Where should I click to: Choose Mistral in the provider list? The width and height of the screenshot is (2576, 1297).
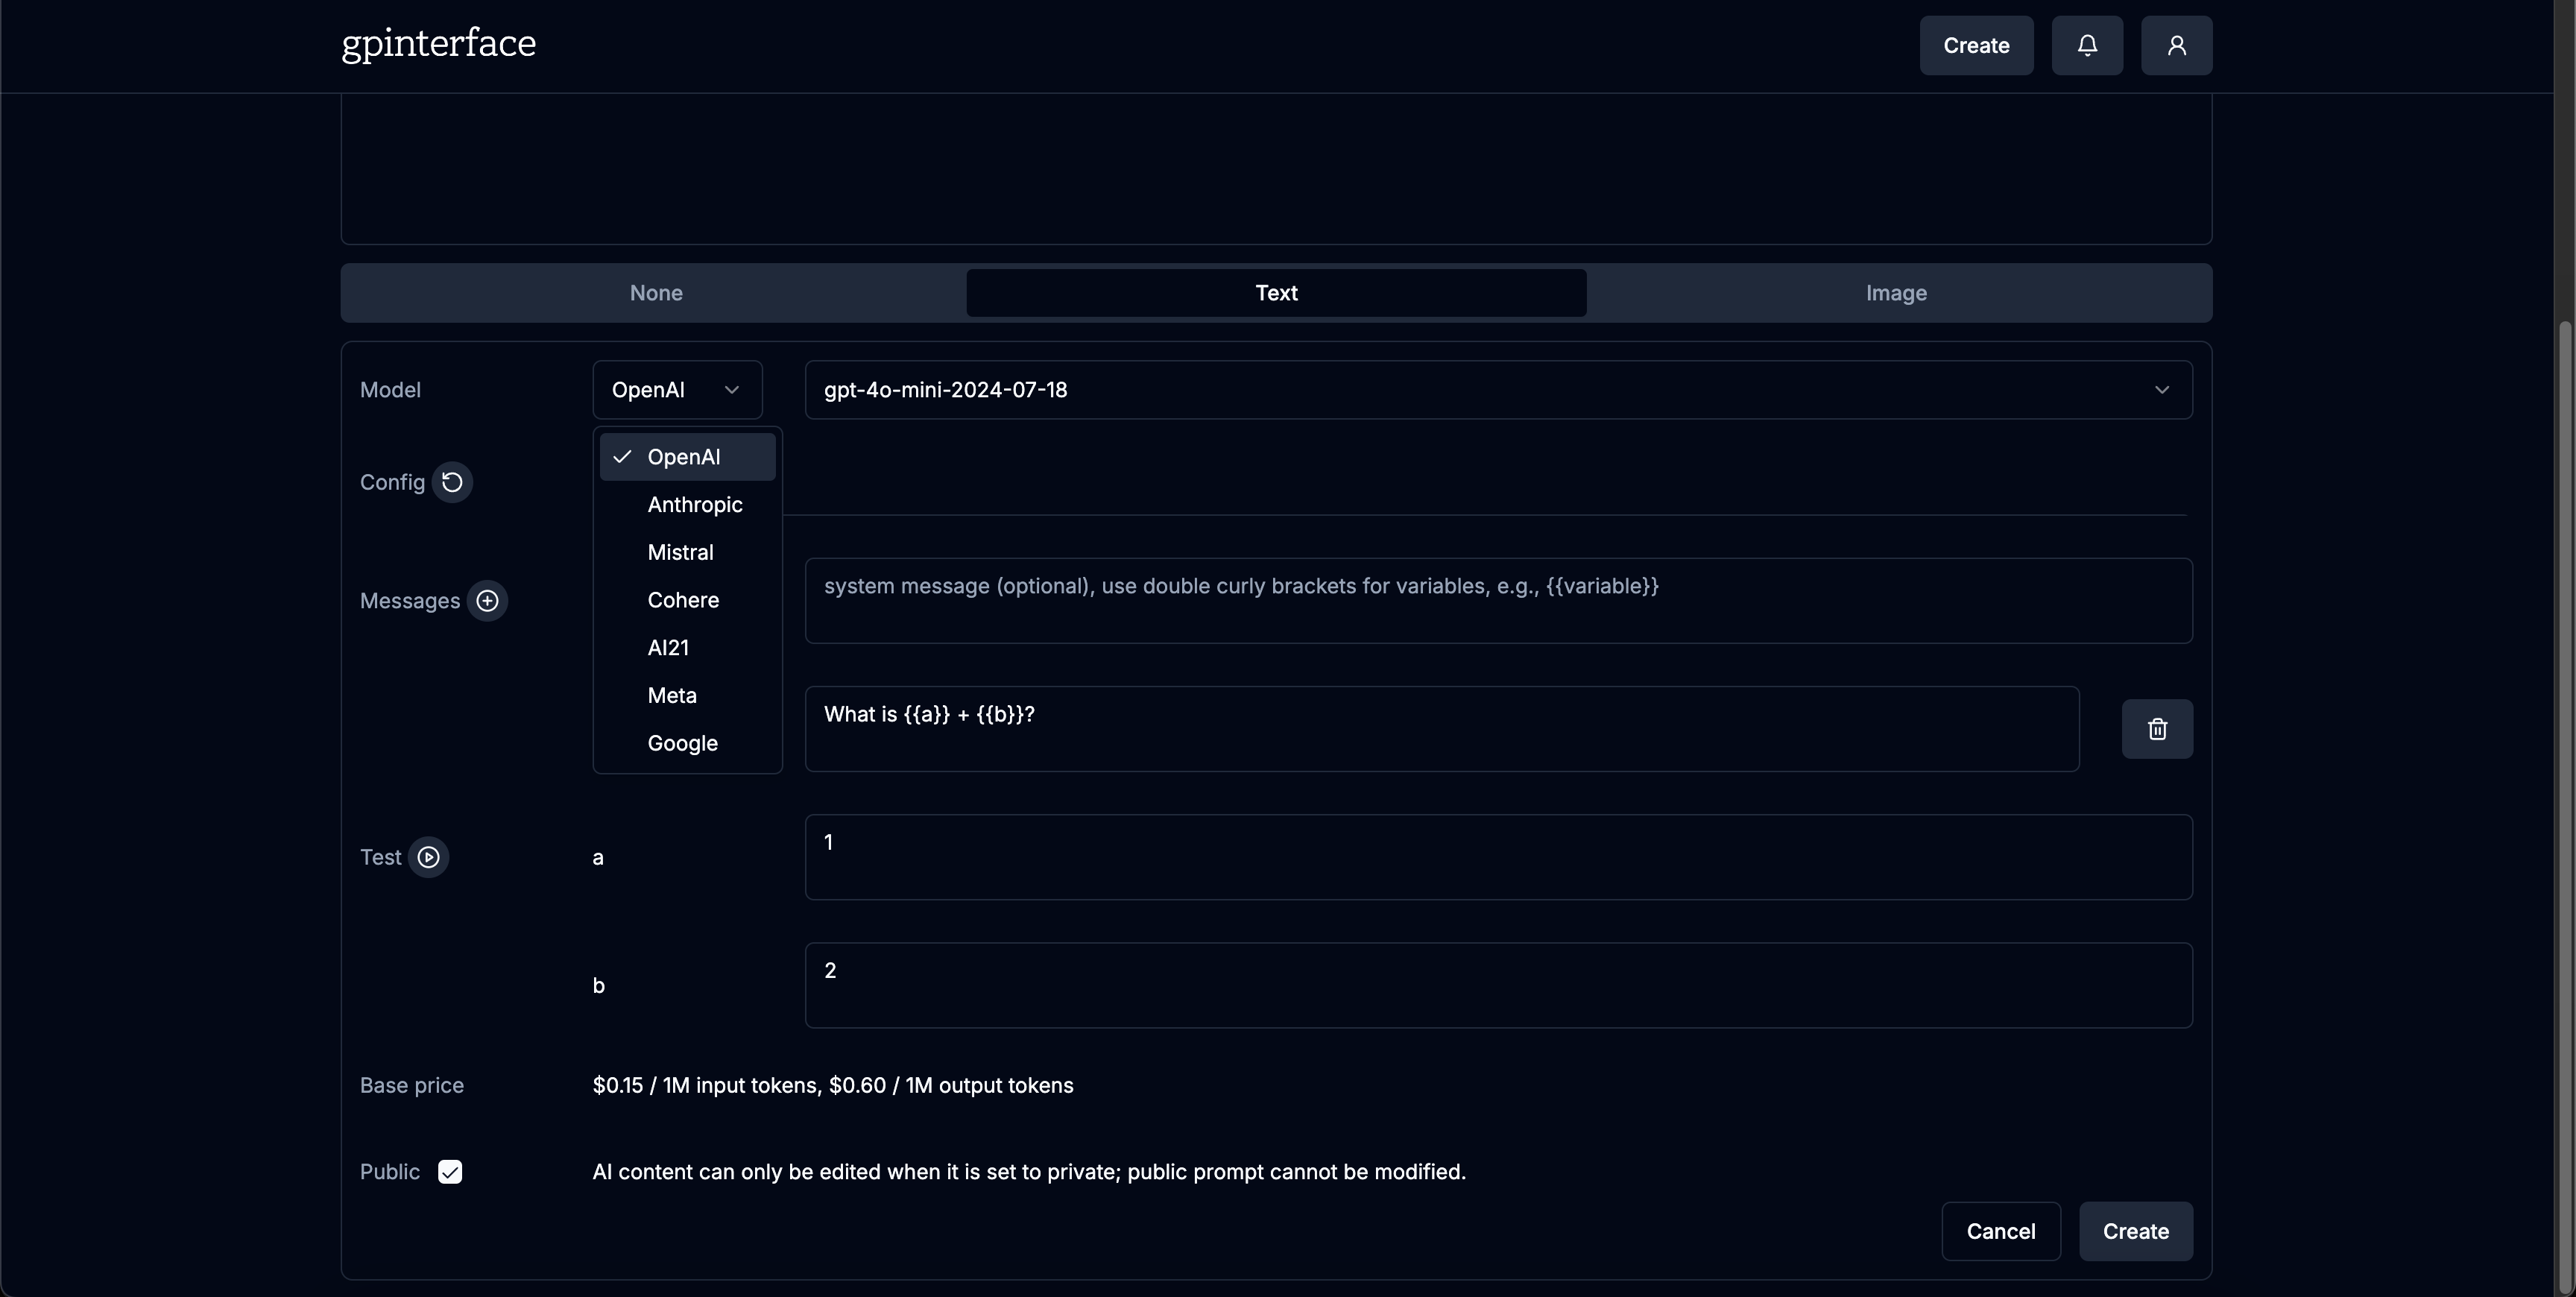coord(680,553)
